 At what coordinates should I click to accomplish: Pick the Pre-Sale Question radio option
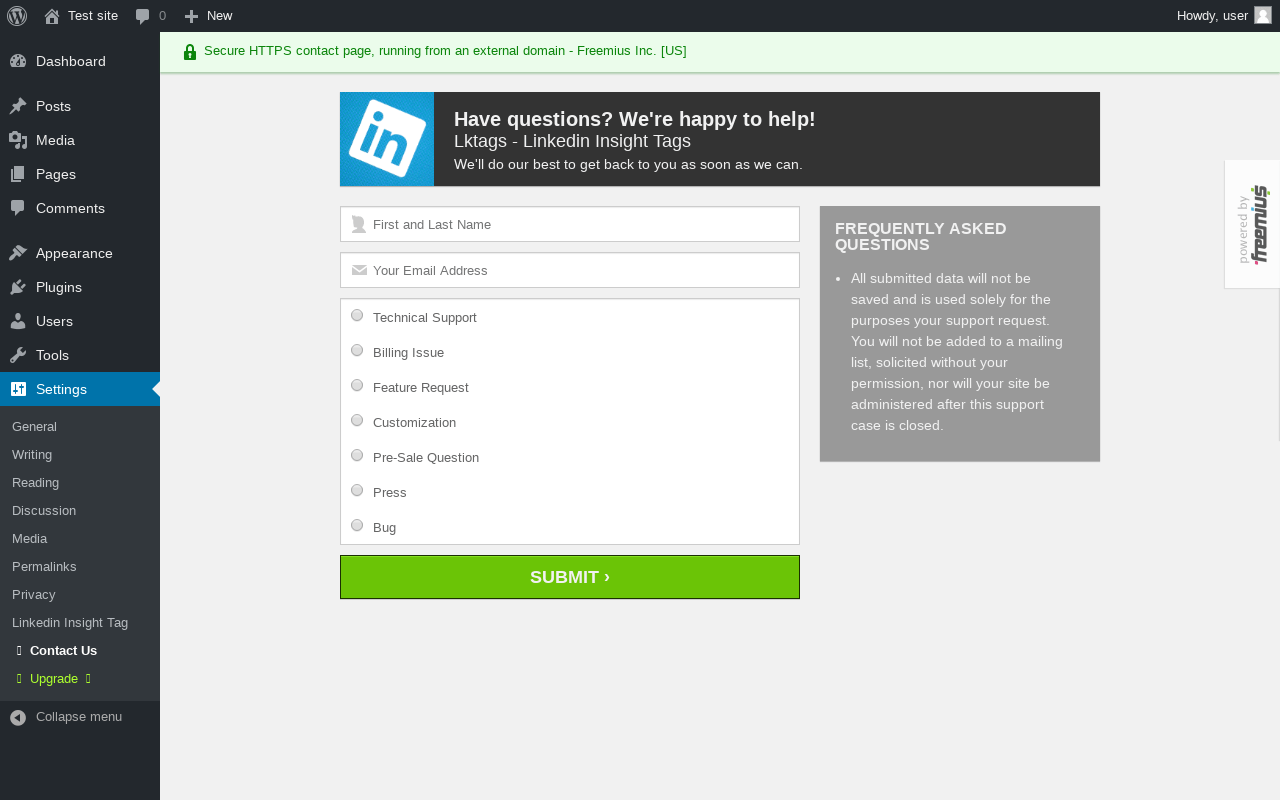[357, 455]
